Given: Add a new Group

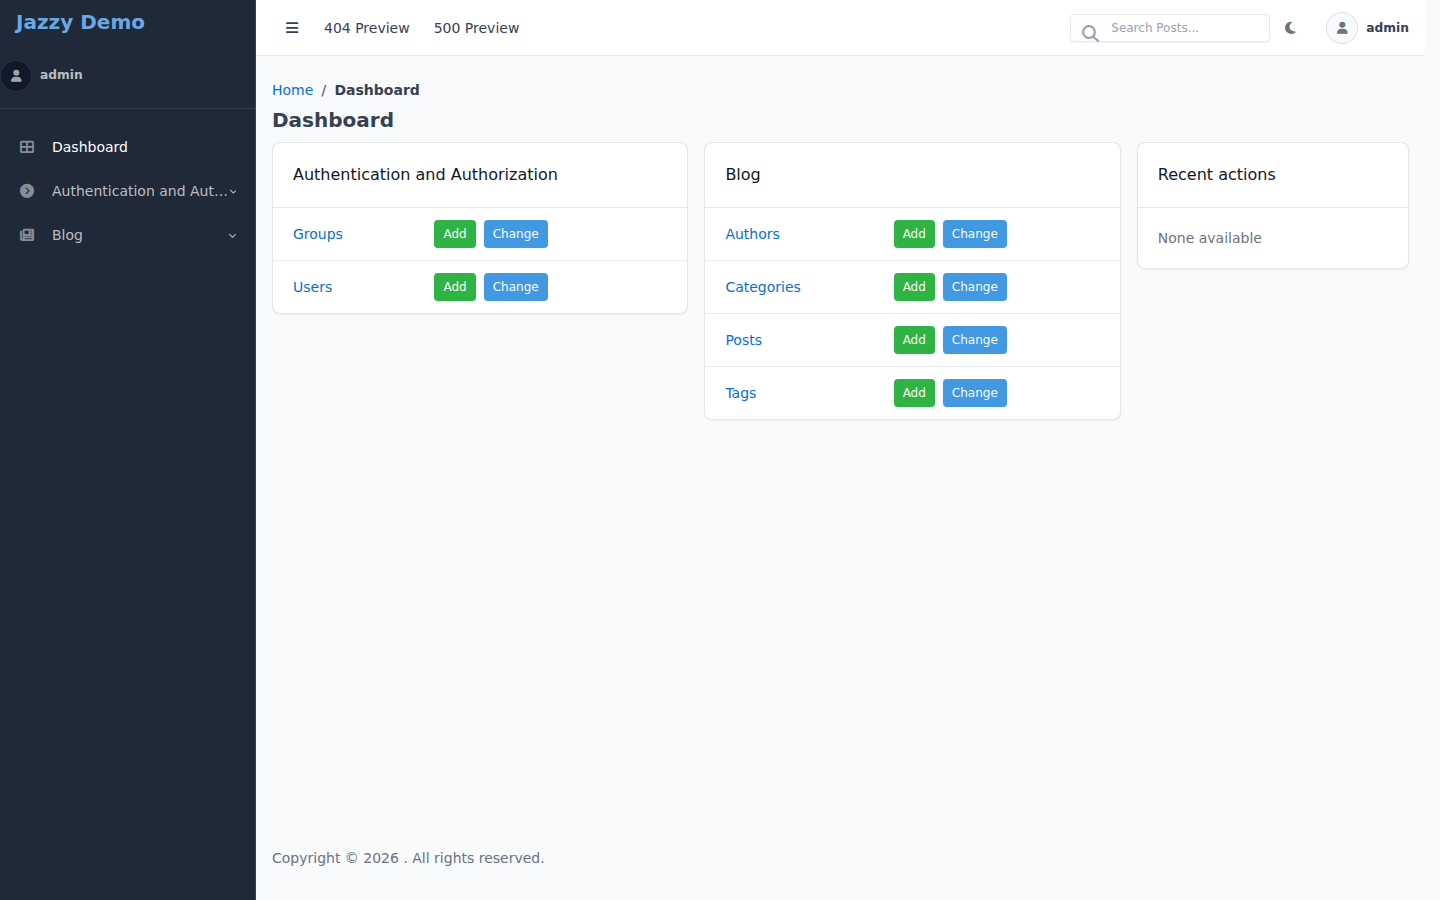Looking at the screenshot, I should tap(455, 234).
